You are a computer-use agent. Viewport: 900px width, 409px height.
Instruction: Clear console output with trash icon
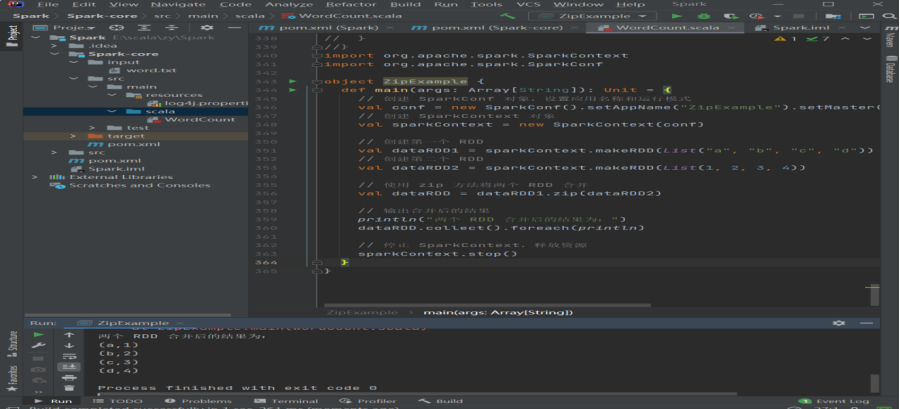tap(69, 388)
